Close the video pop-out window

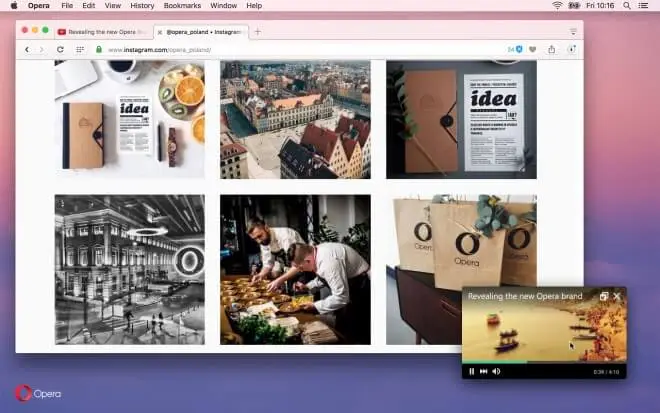click(x=617, y=296)
